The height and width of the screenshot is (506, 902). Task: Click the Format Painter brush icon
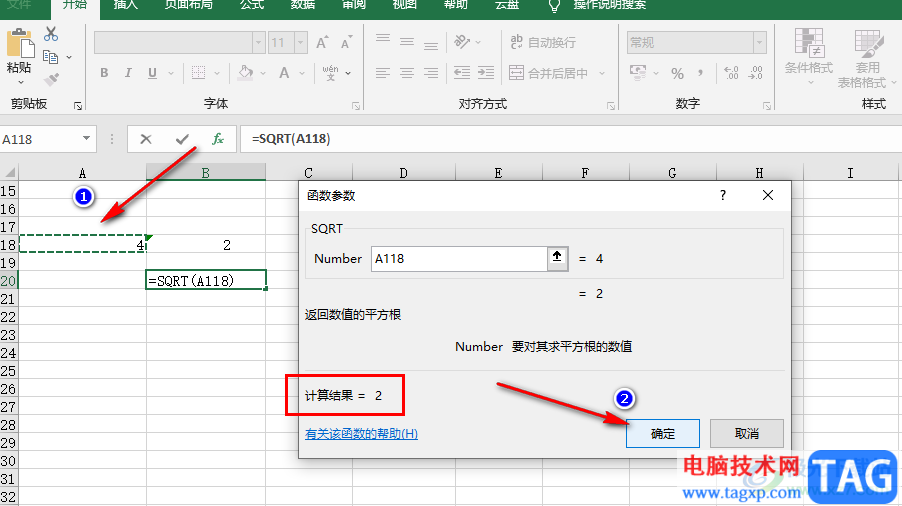point(51,79)
